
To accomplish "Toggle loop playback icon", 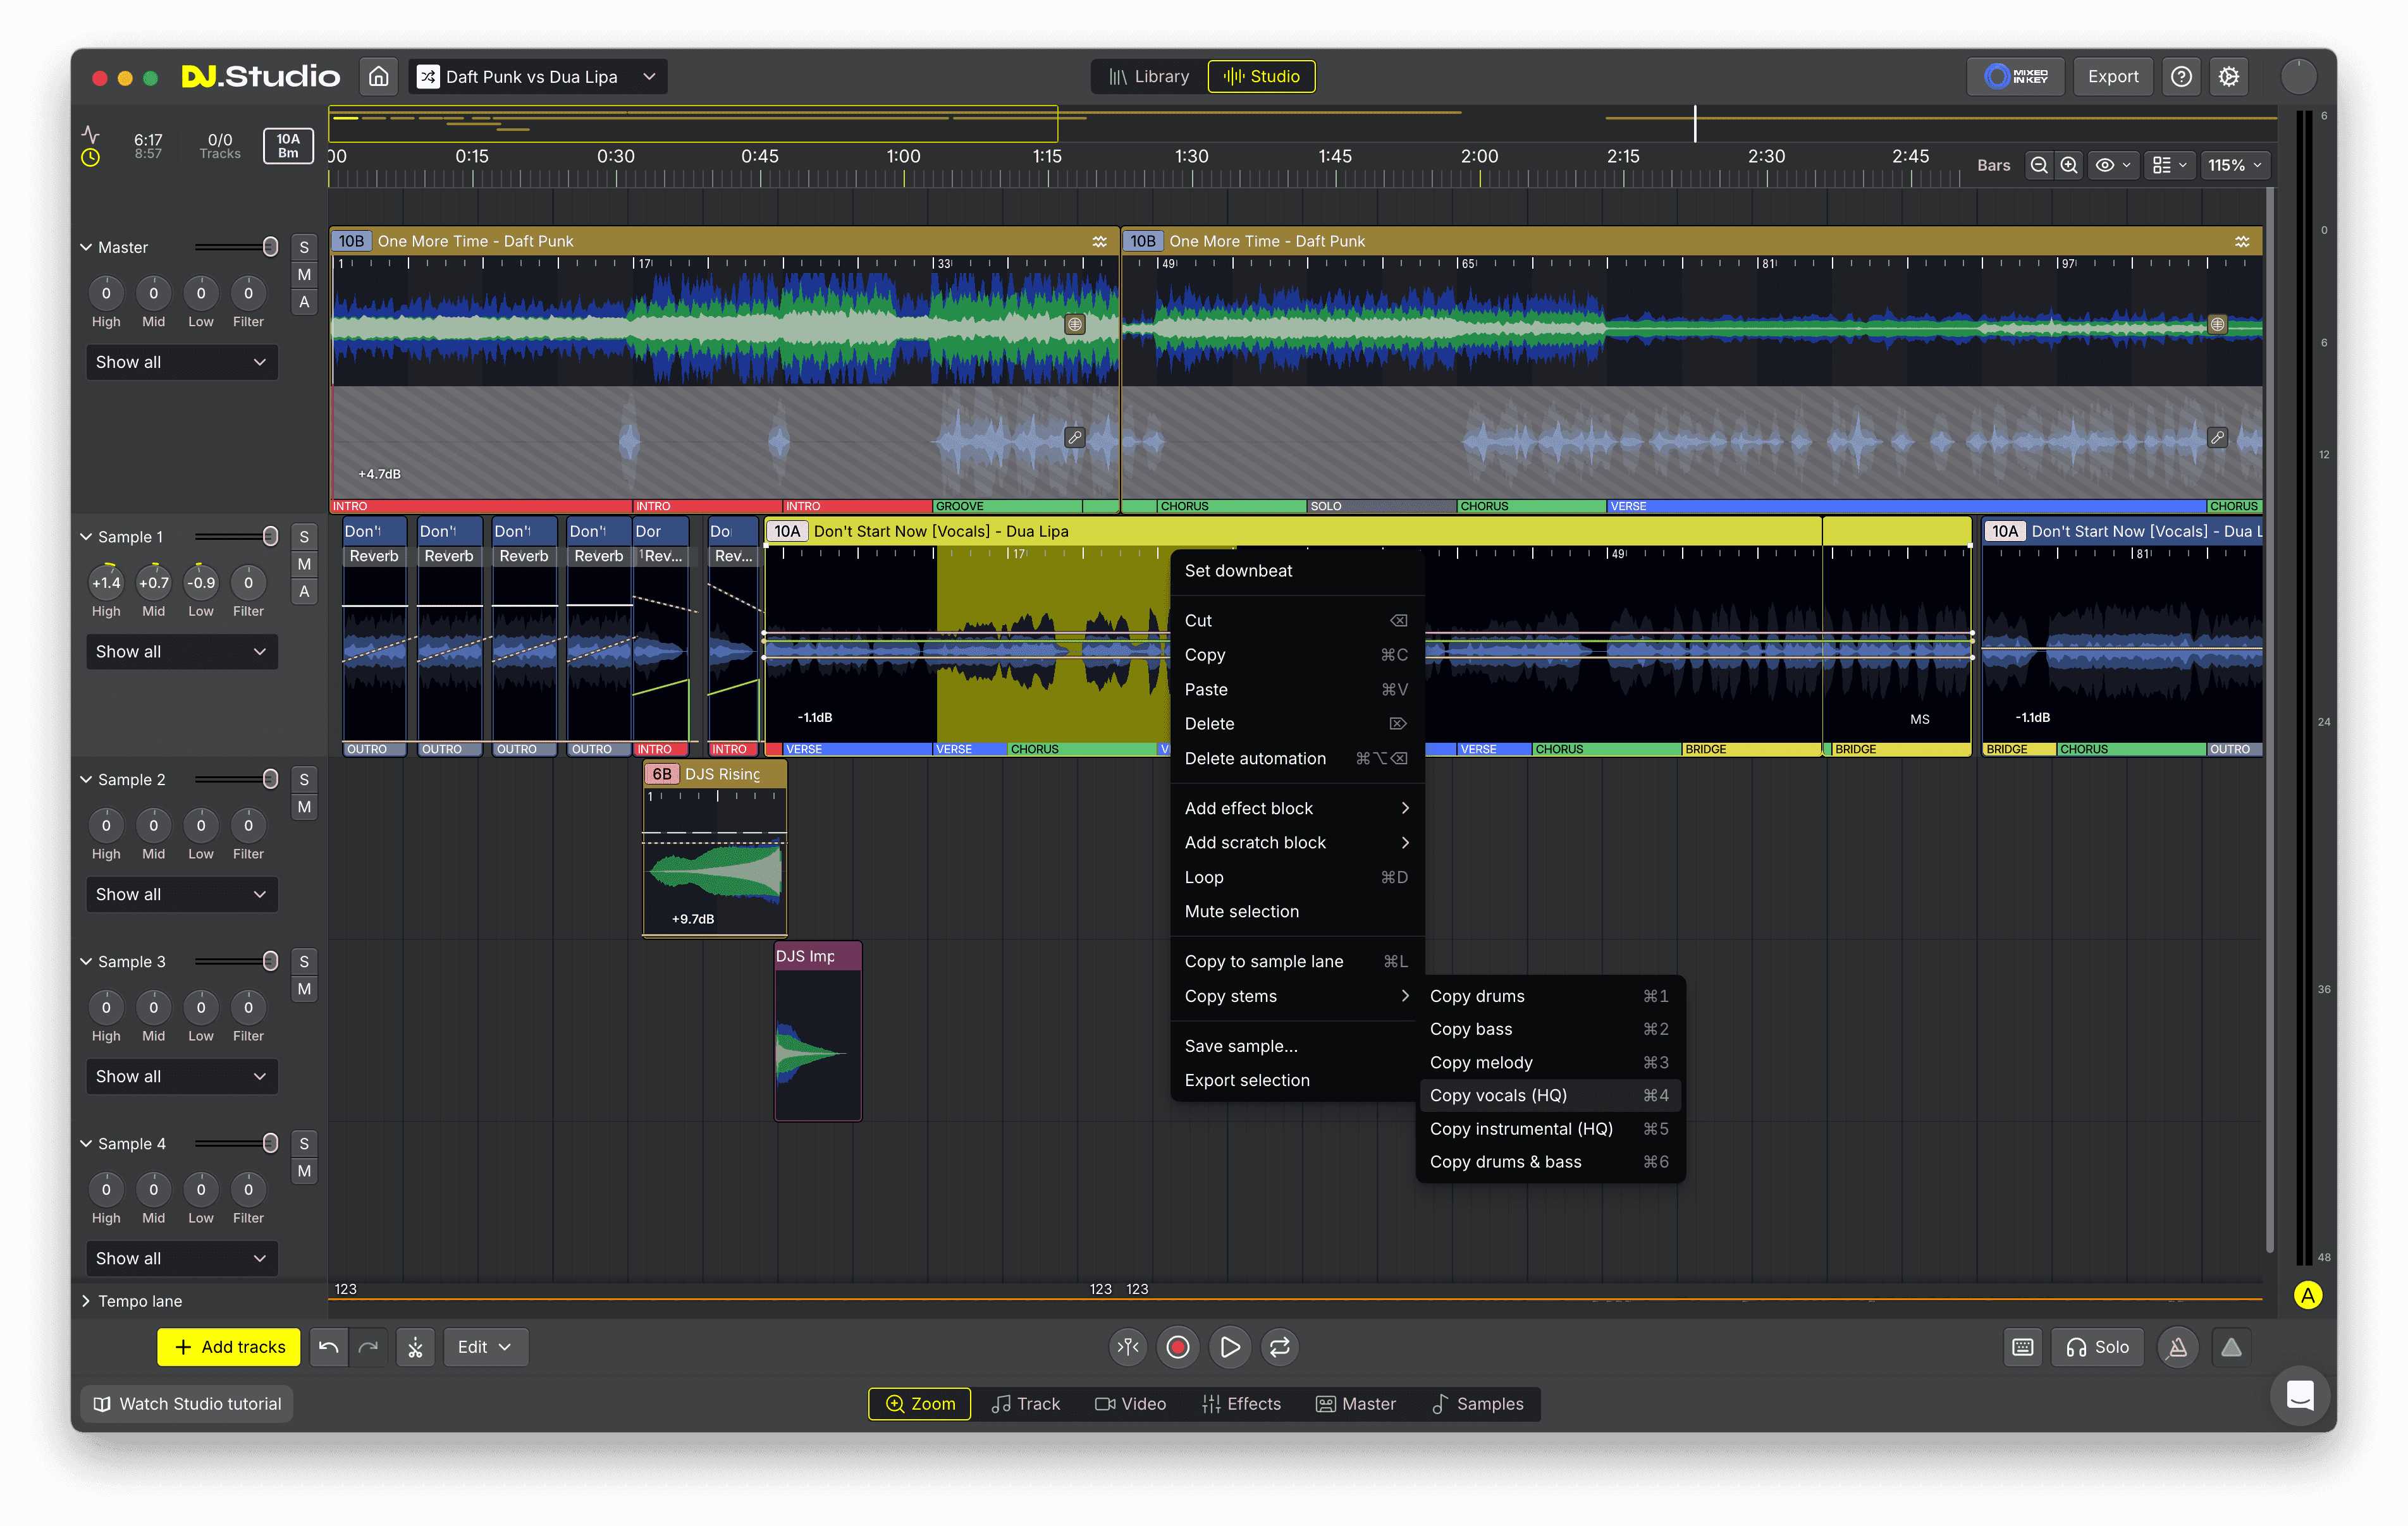I will (x=1279, y=1347).
